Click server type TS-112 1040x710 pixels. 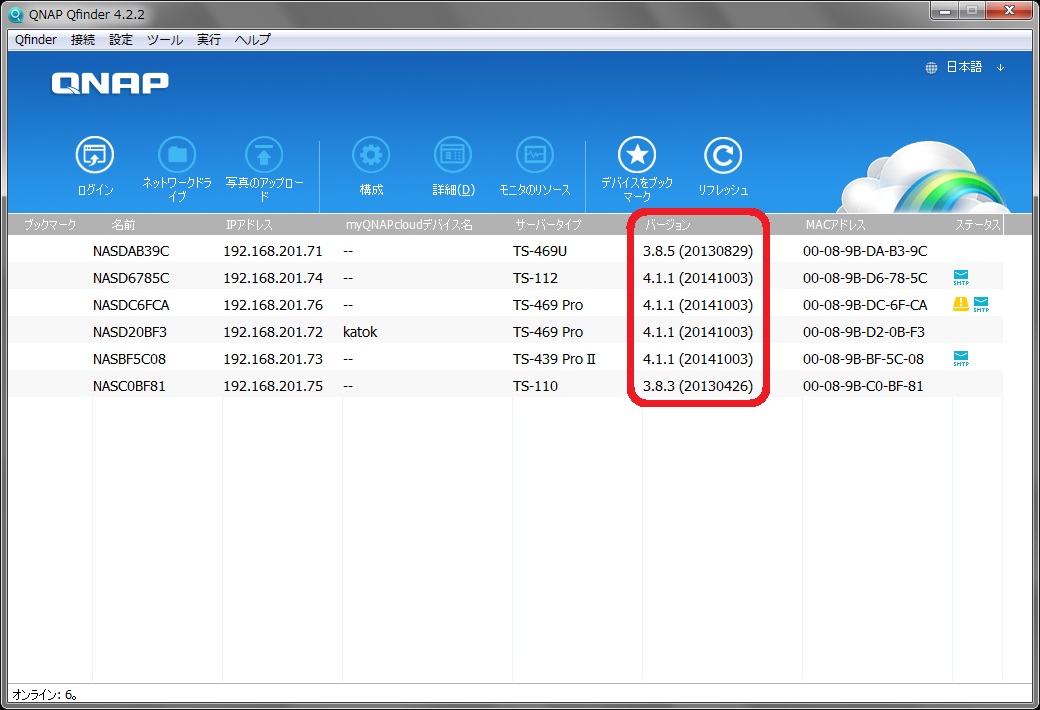coord(535,278)
